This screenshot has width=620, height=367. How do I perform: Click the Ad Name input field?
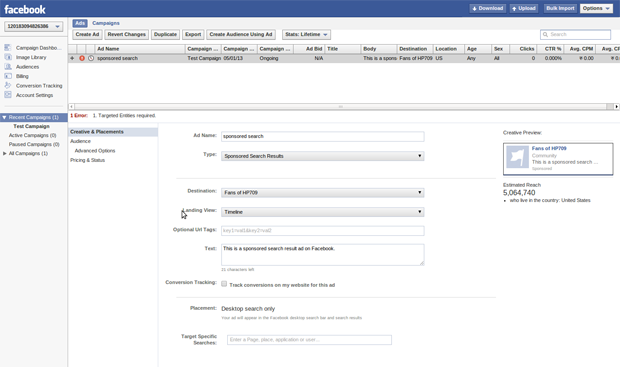pyautogui.click(x=323, y=136)
